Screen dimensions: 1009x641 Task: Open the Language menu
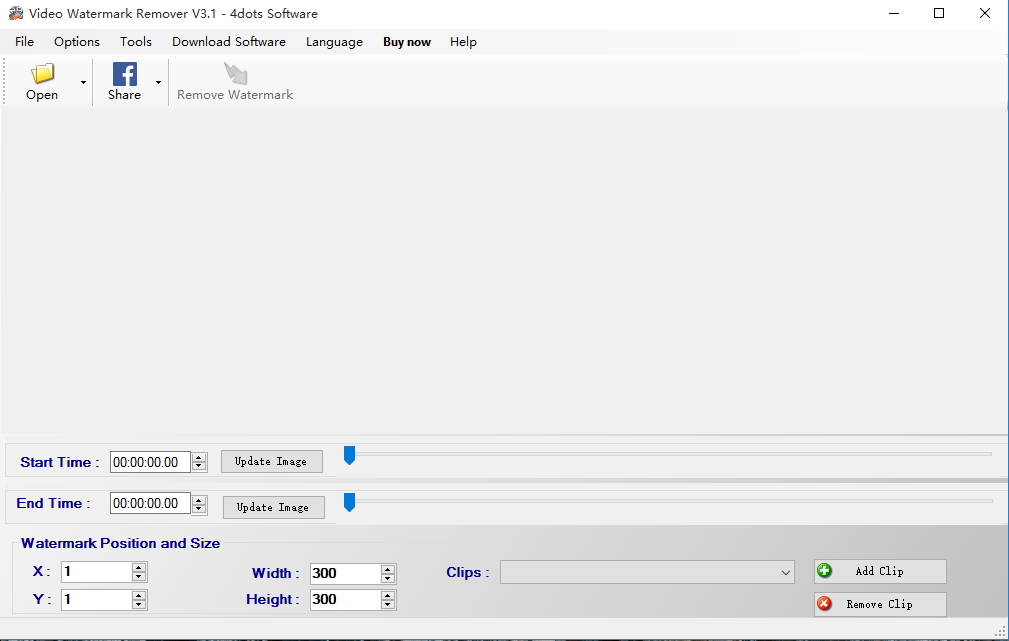tap(334, 42)
